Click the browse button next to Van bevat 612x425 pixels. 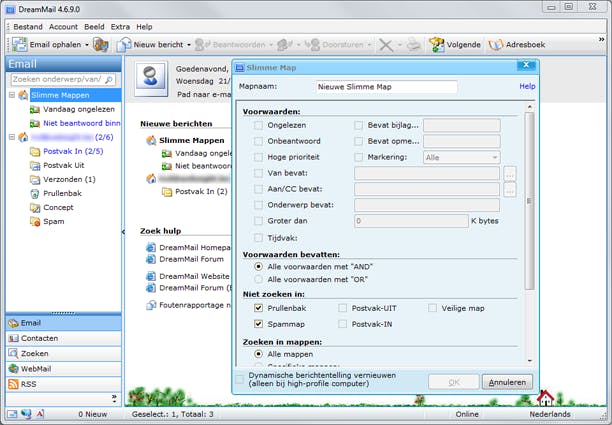click(x=510, y=174)
